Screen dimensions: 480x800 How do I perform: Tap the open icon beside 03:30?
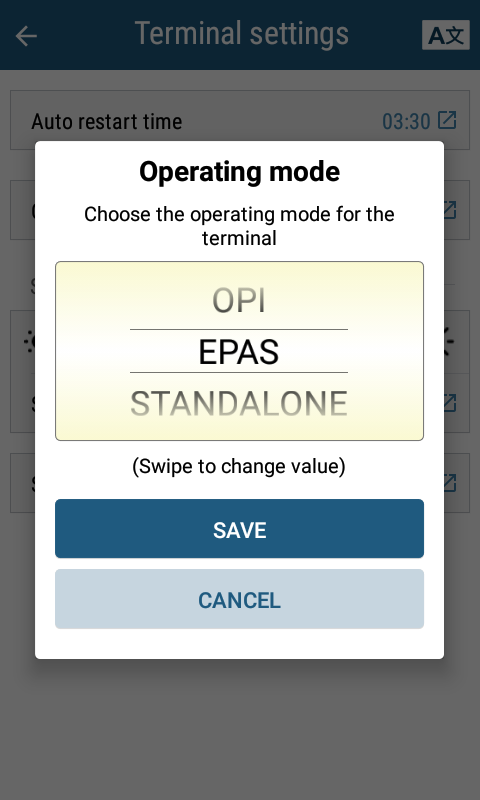pos(447,120)
